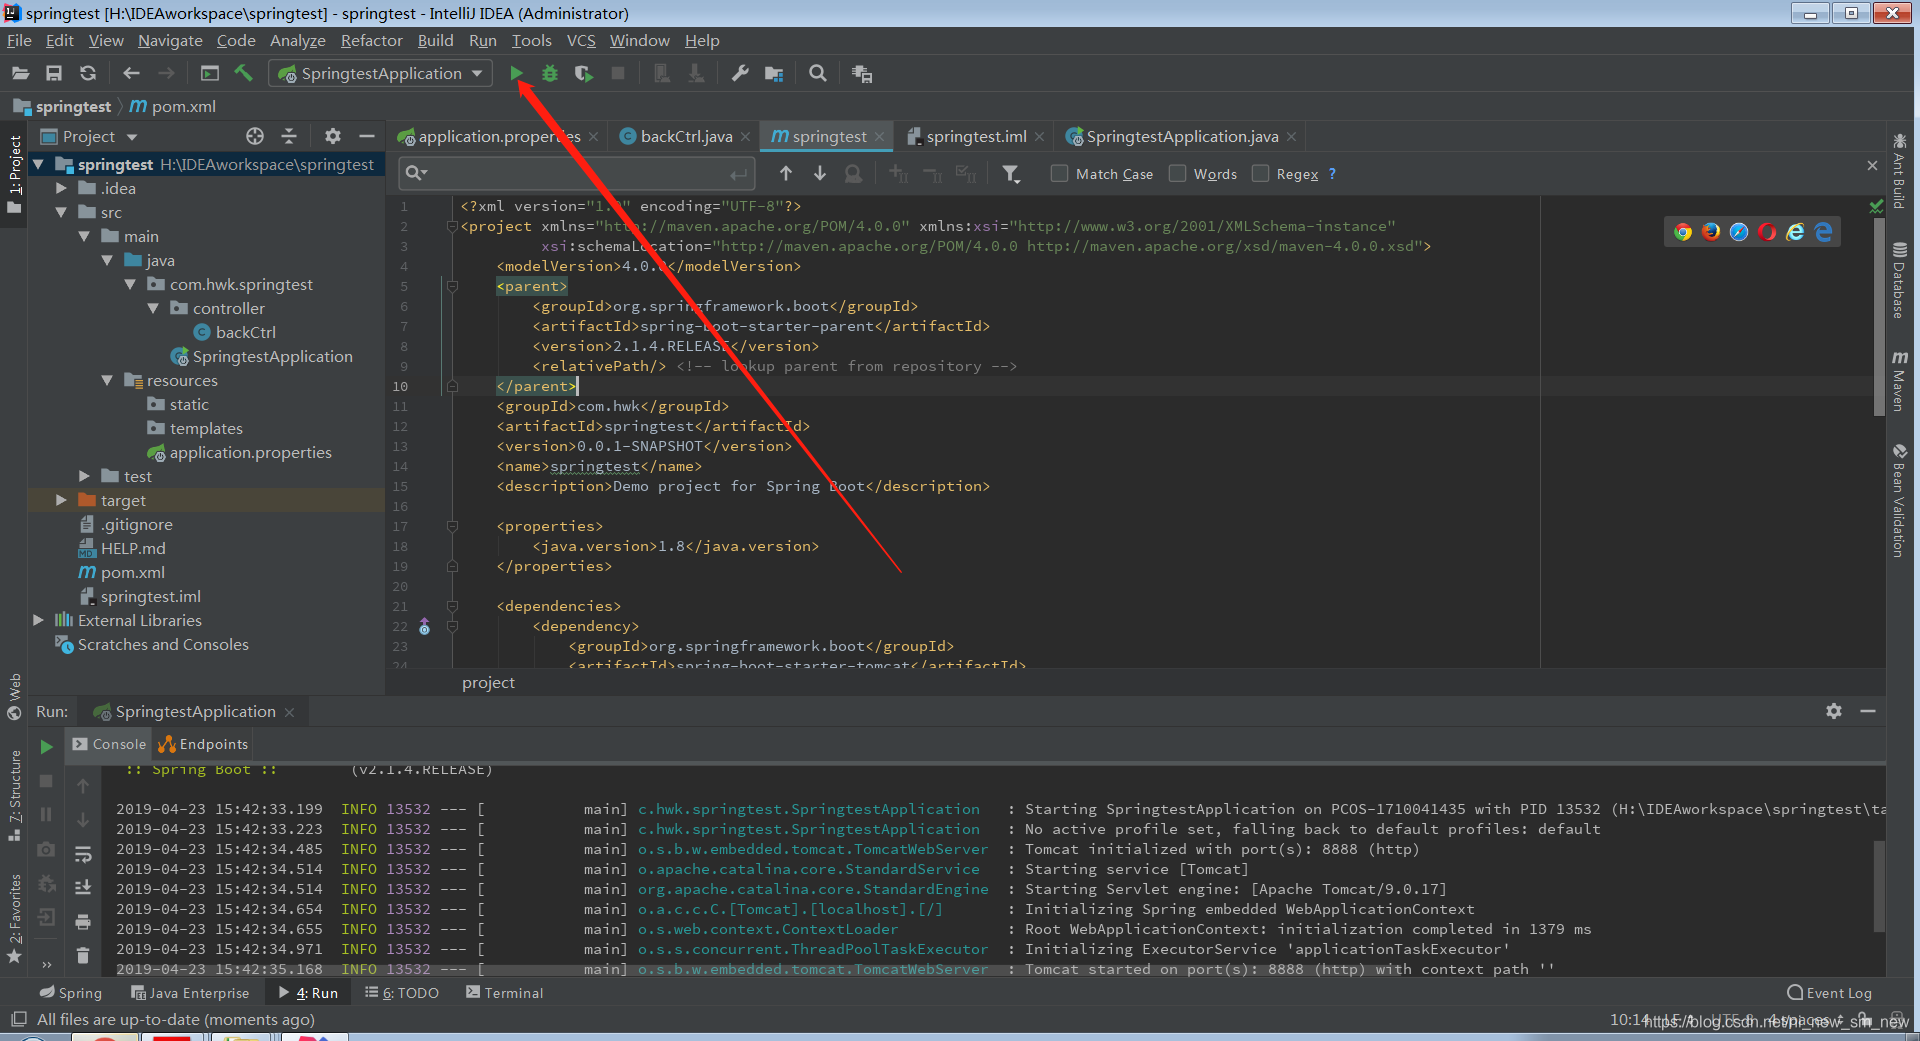
Task: Select pom.xml in project tree
Action: point(122,572)
